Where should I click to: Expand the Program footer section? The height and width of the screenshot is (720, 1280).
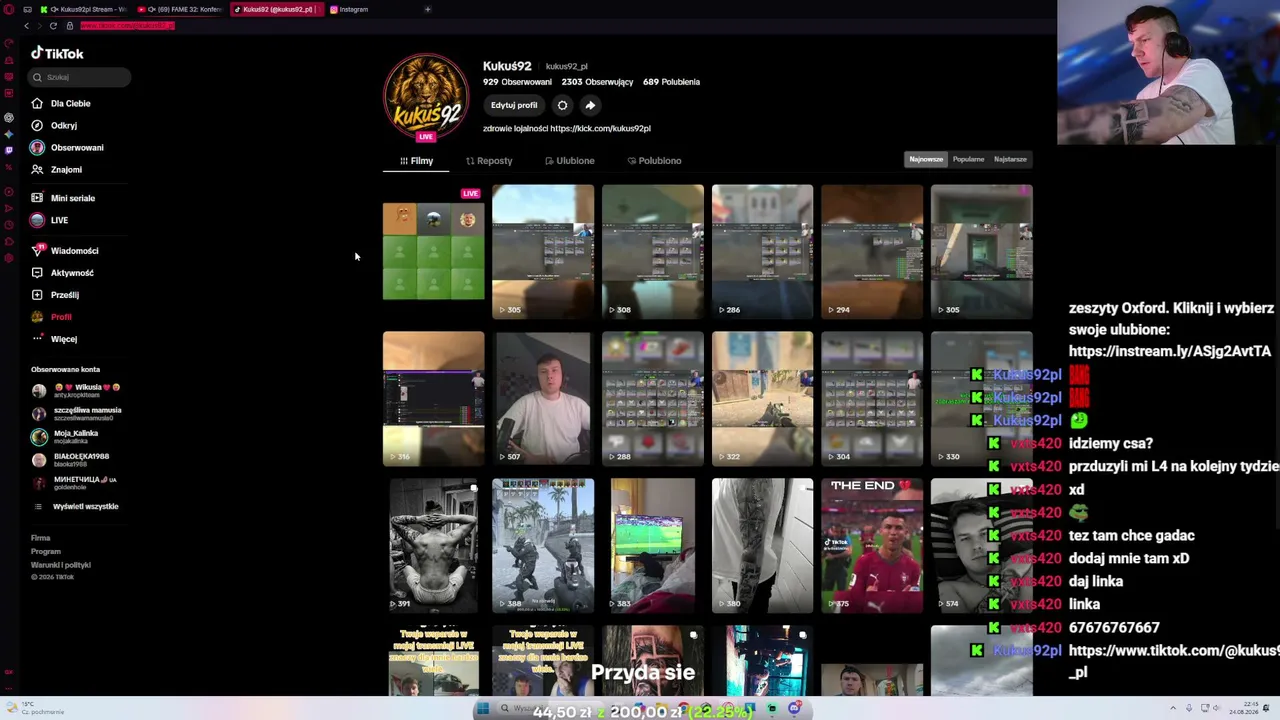pos(46,551)
